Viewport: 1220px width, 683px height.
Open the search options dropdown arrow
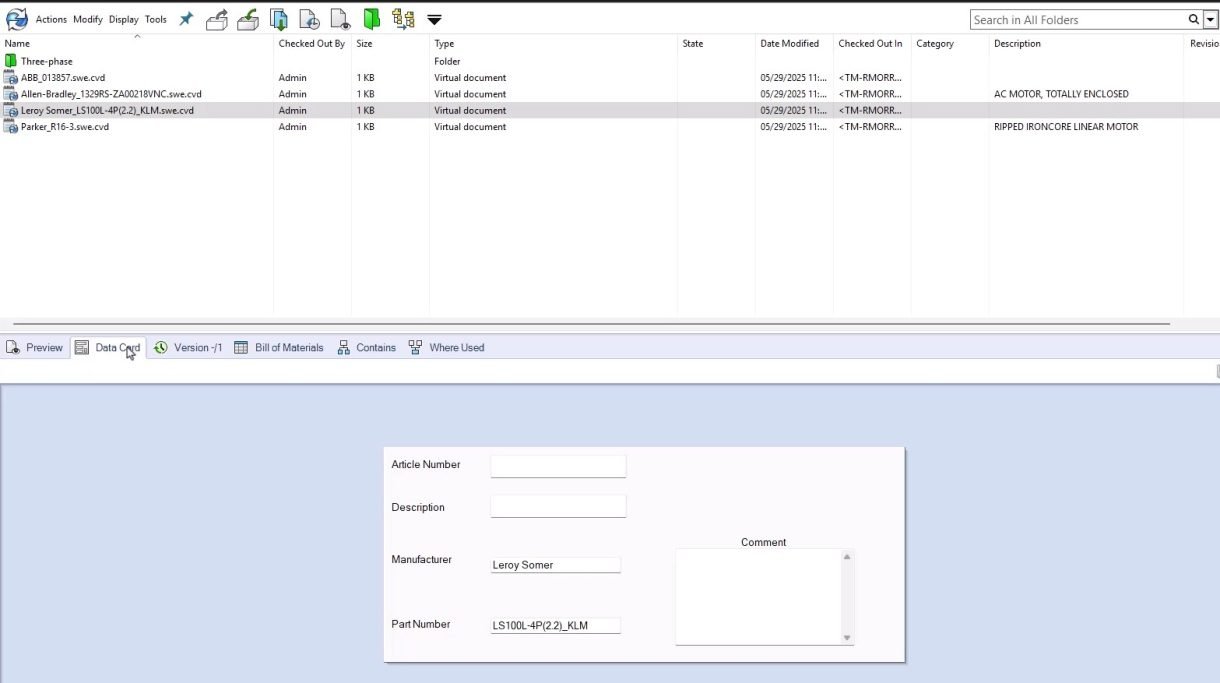(x=1208, y=20)
